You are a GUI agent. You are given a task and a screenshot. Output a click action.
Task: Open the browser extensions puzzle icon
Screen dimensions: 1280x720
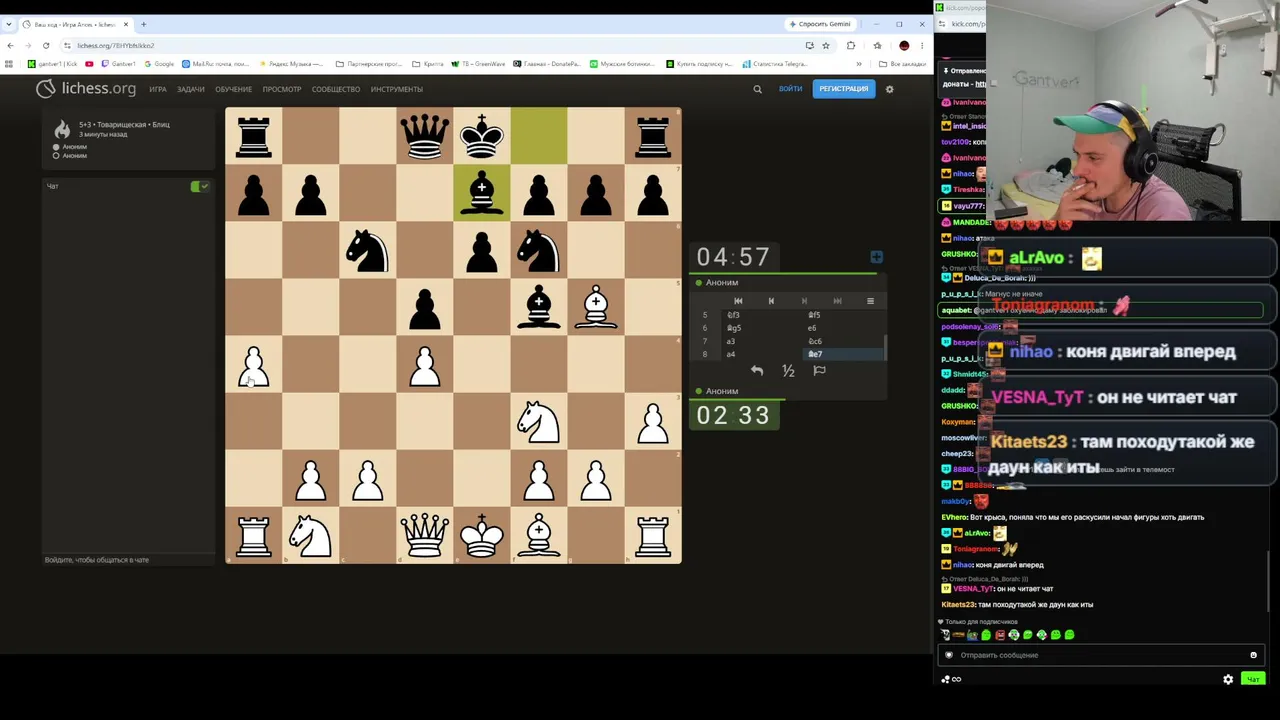851,45
